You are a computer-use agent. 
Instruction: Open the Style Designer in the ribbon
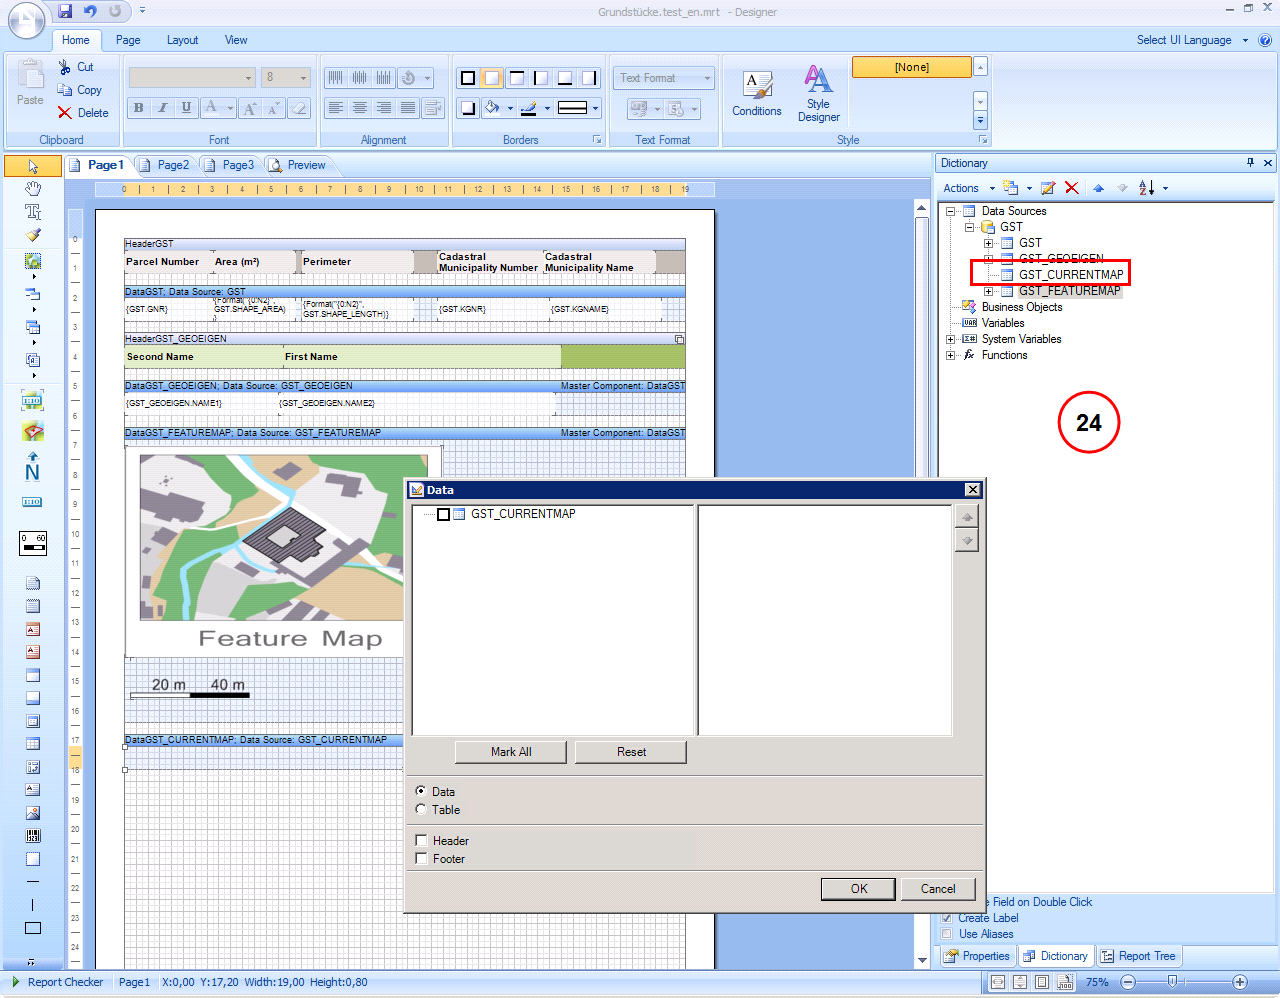(x=818, y=92)
